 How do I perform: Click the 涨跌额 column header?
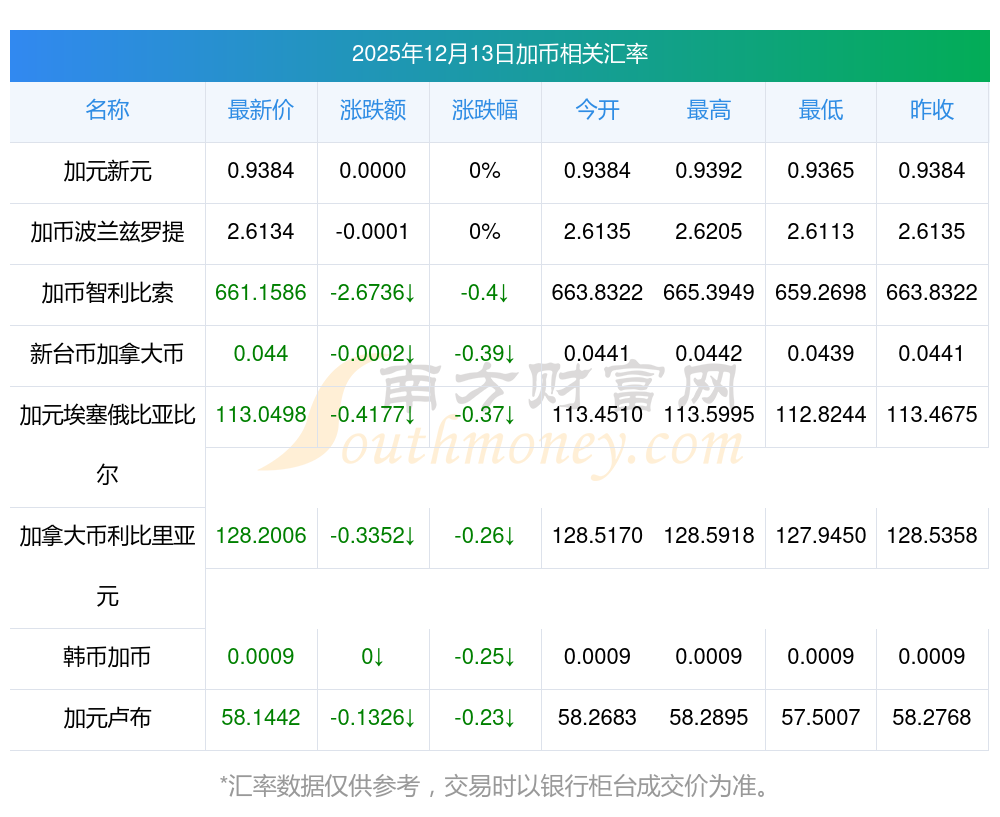point(373,111)
